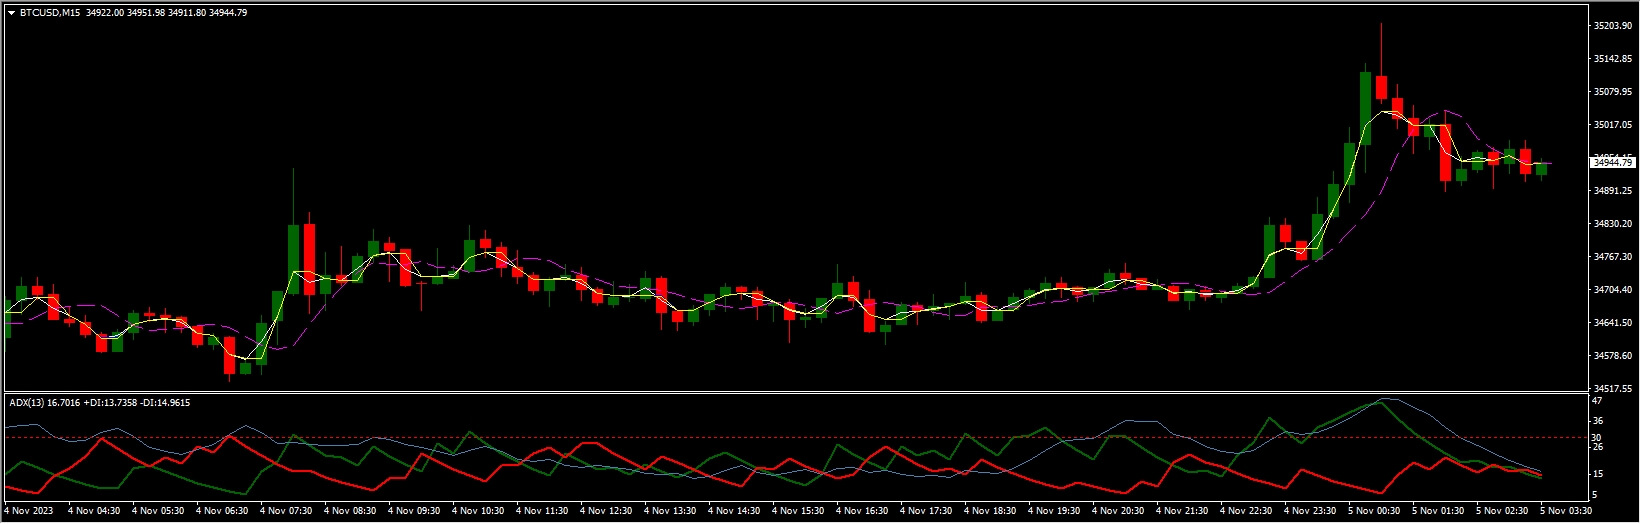The height and width of the screenshot is (524, 1641).
Task: Click the 35203.90 price axis label
Action: pos(1613,26)
